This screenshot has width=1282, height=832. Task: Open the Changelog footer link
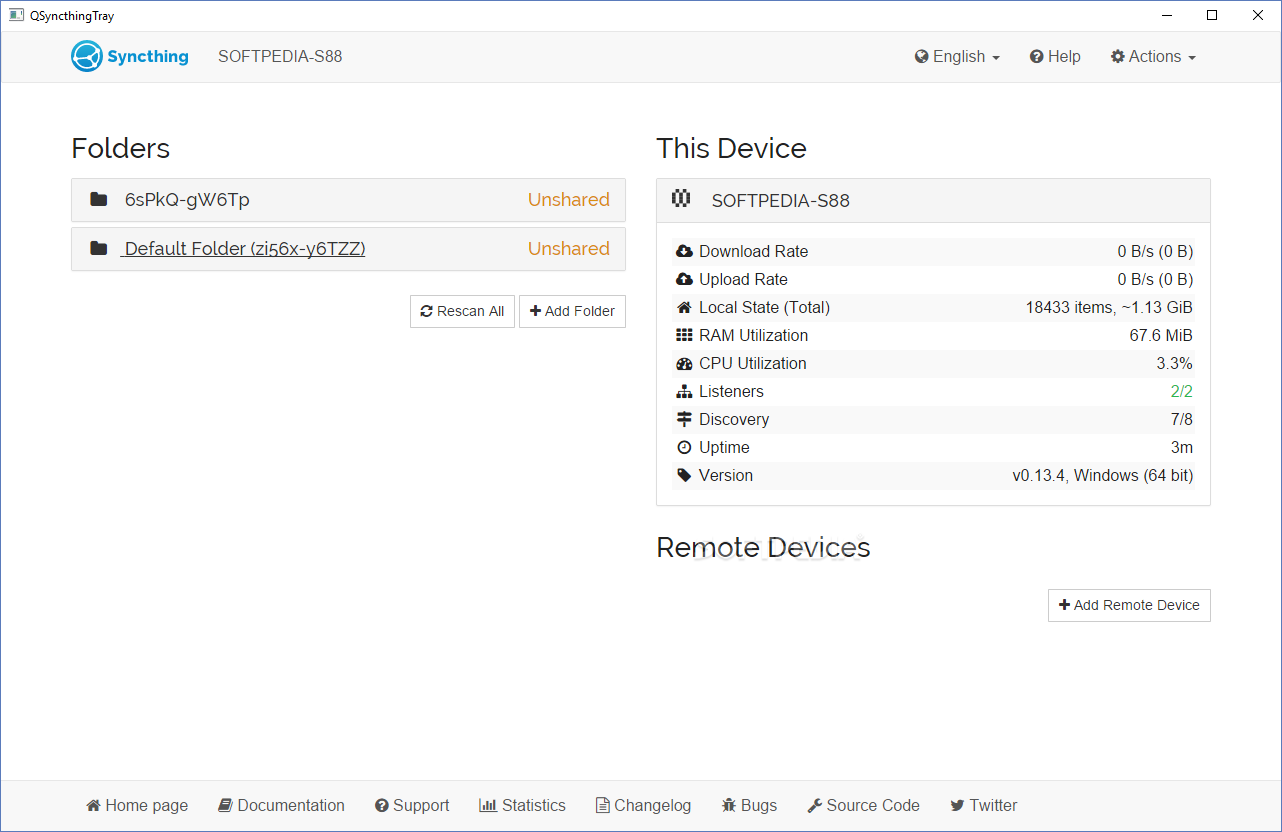click(643, 805)
